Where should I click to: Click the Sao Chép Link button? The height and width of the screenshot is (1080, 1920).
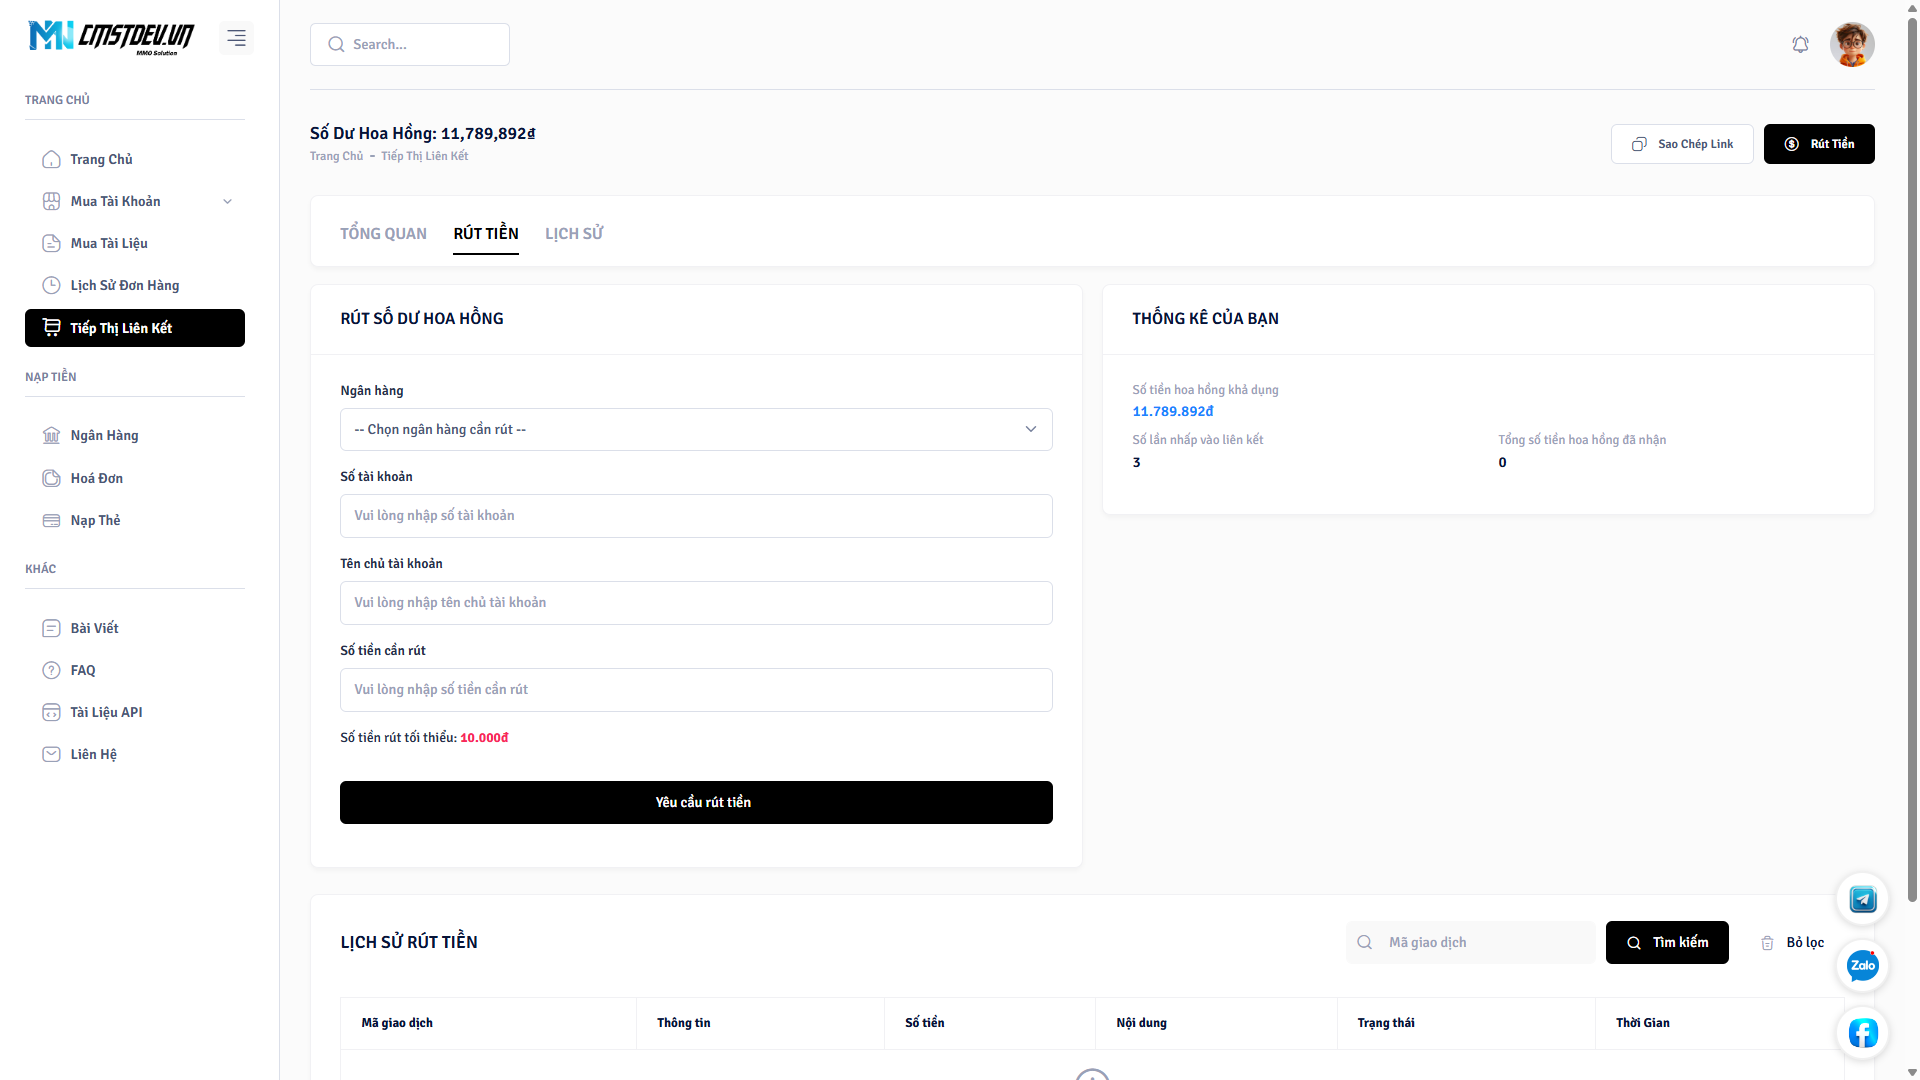pos(1682,144)
